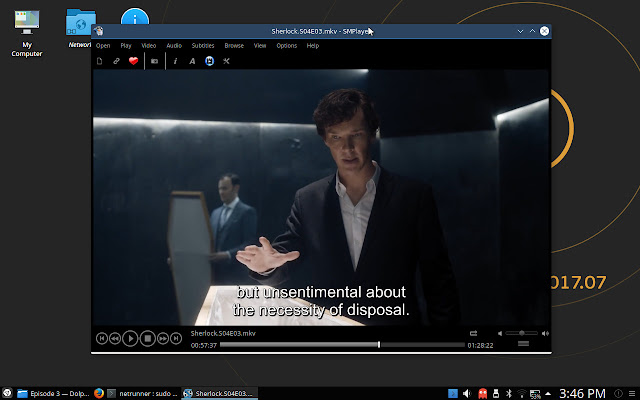This screenshot has height=400, width=640.
Task: Click the total duration 01:28:22
Action: [x=480, y=346]
